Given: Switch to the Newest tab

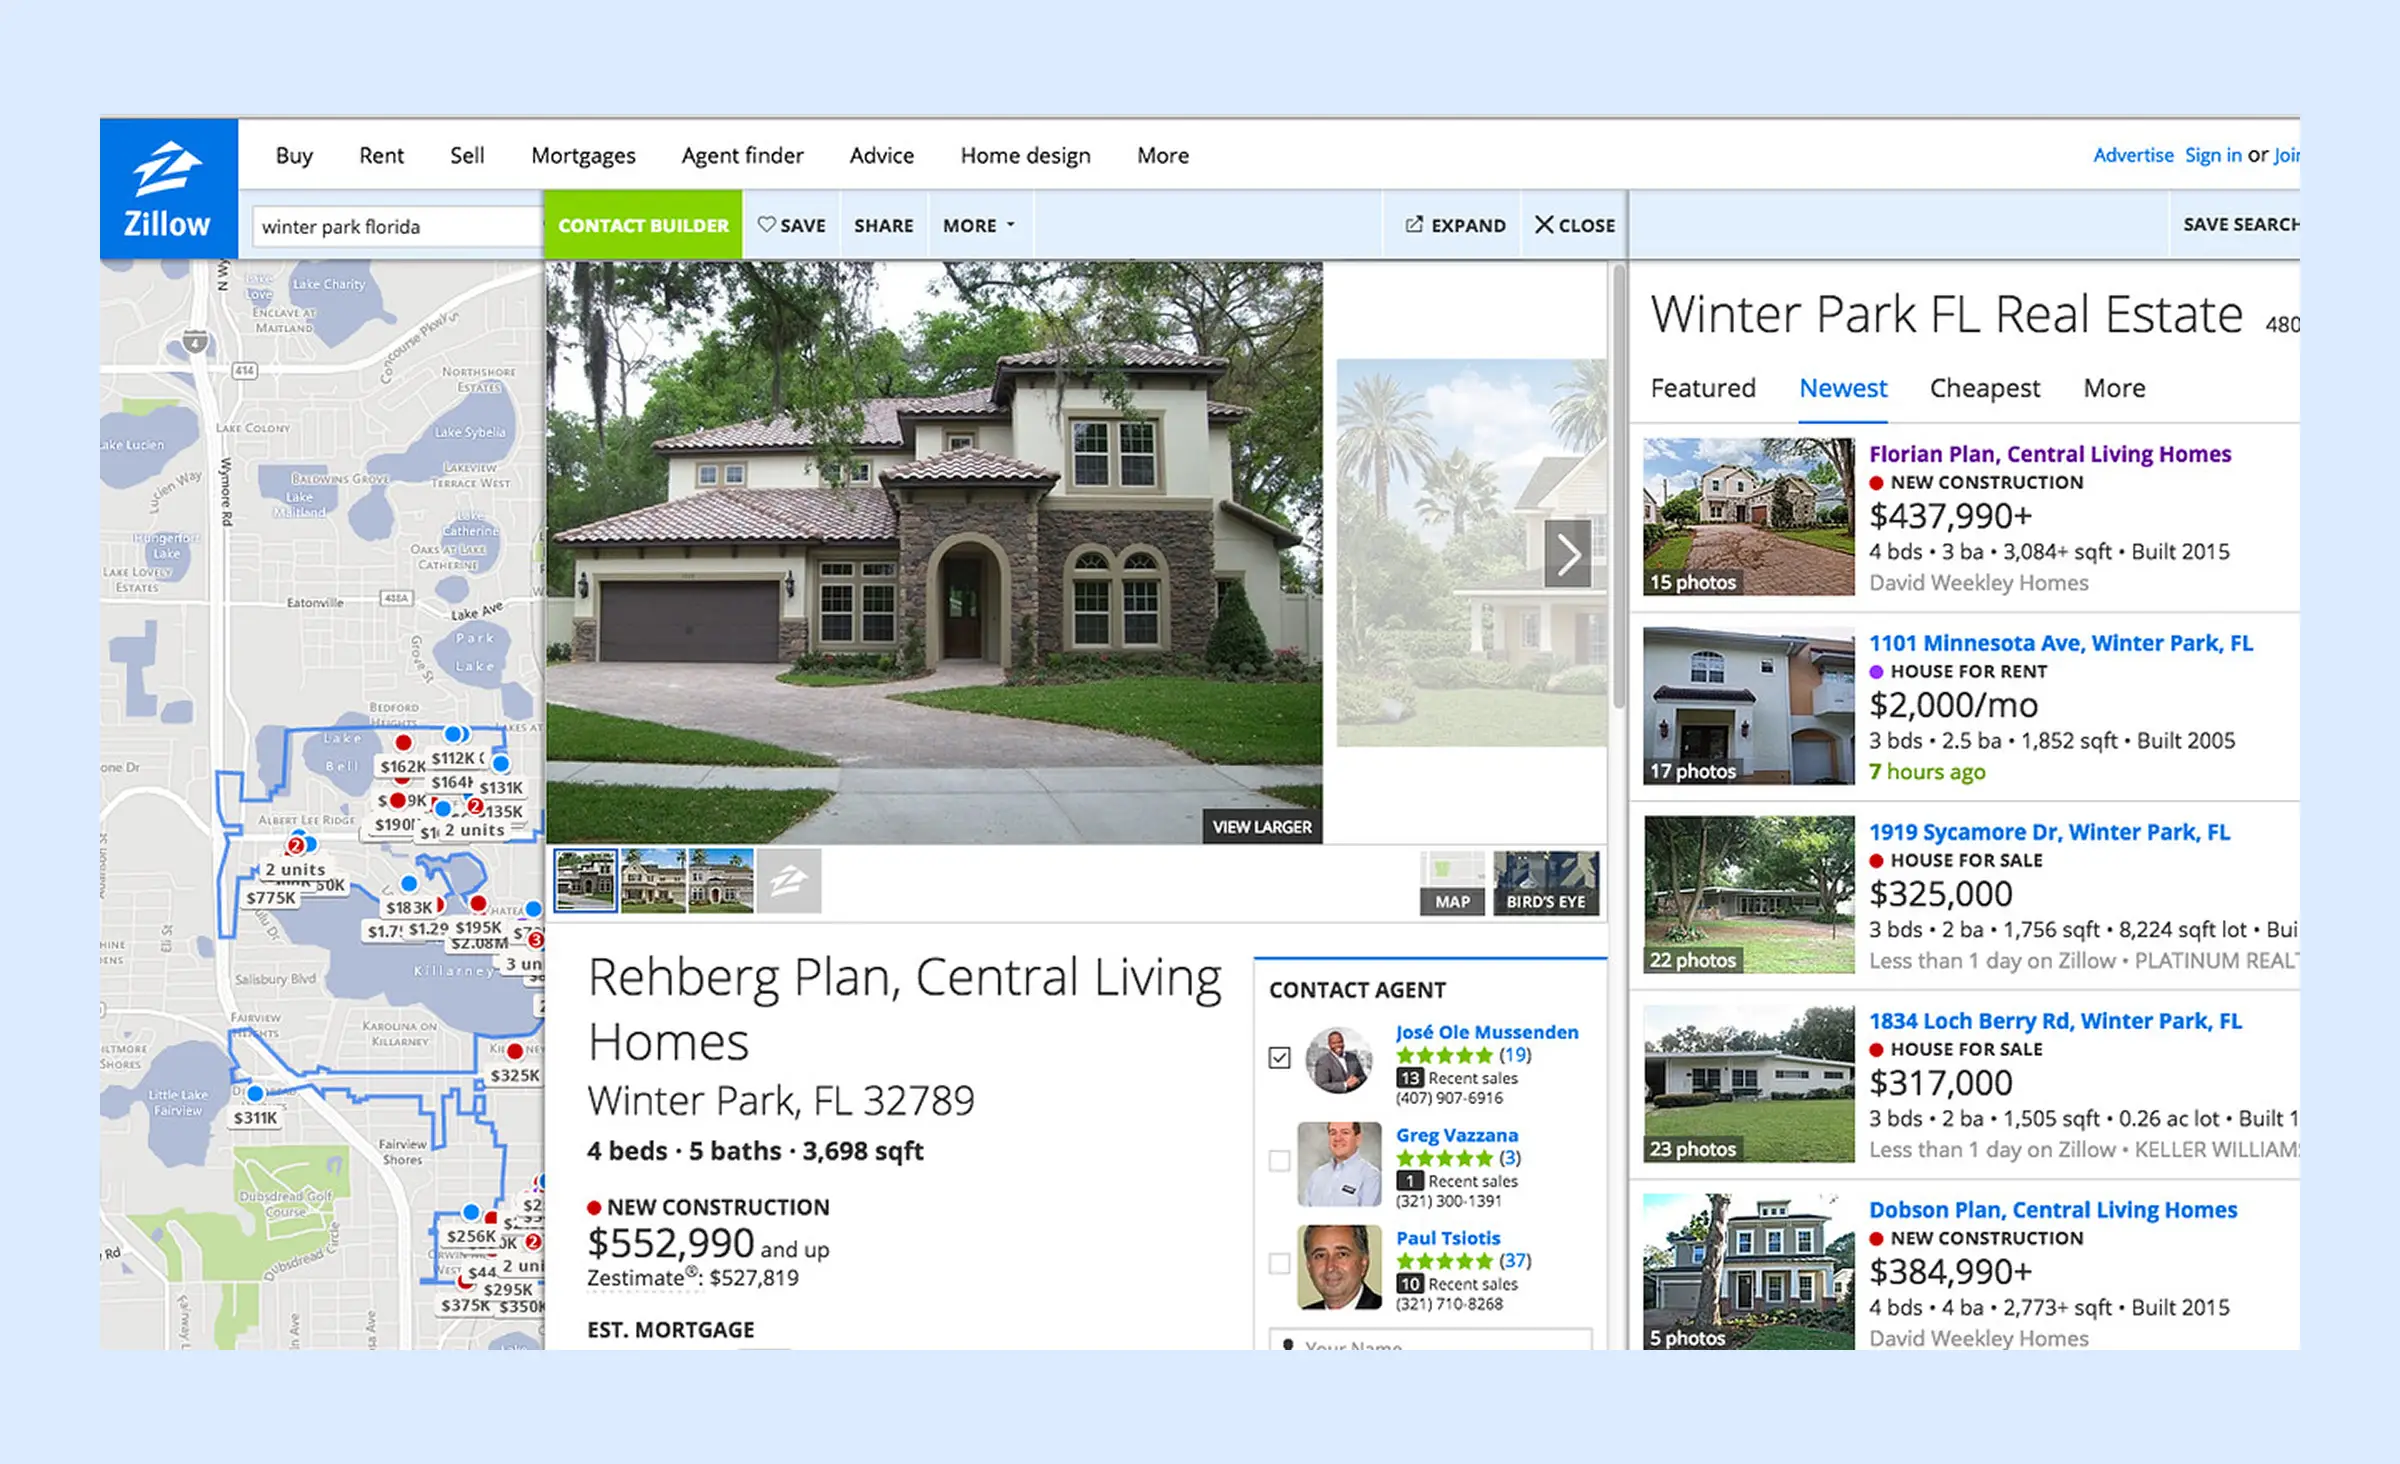Looking at the screenshot, I should tap(1843, 388).
